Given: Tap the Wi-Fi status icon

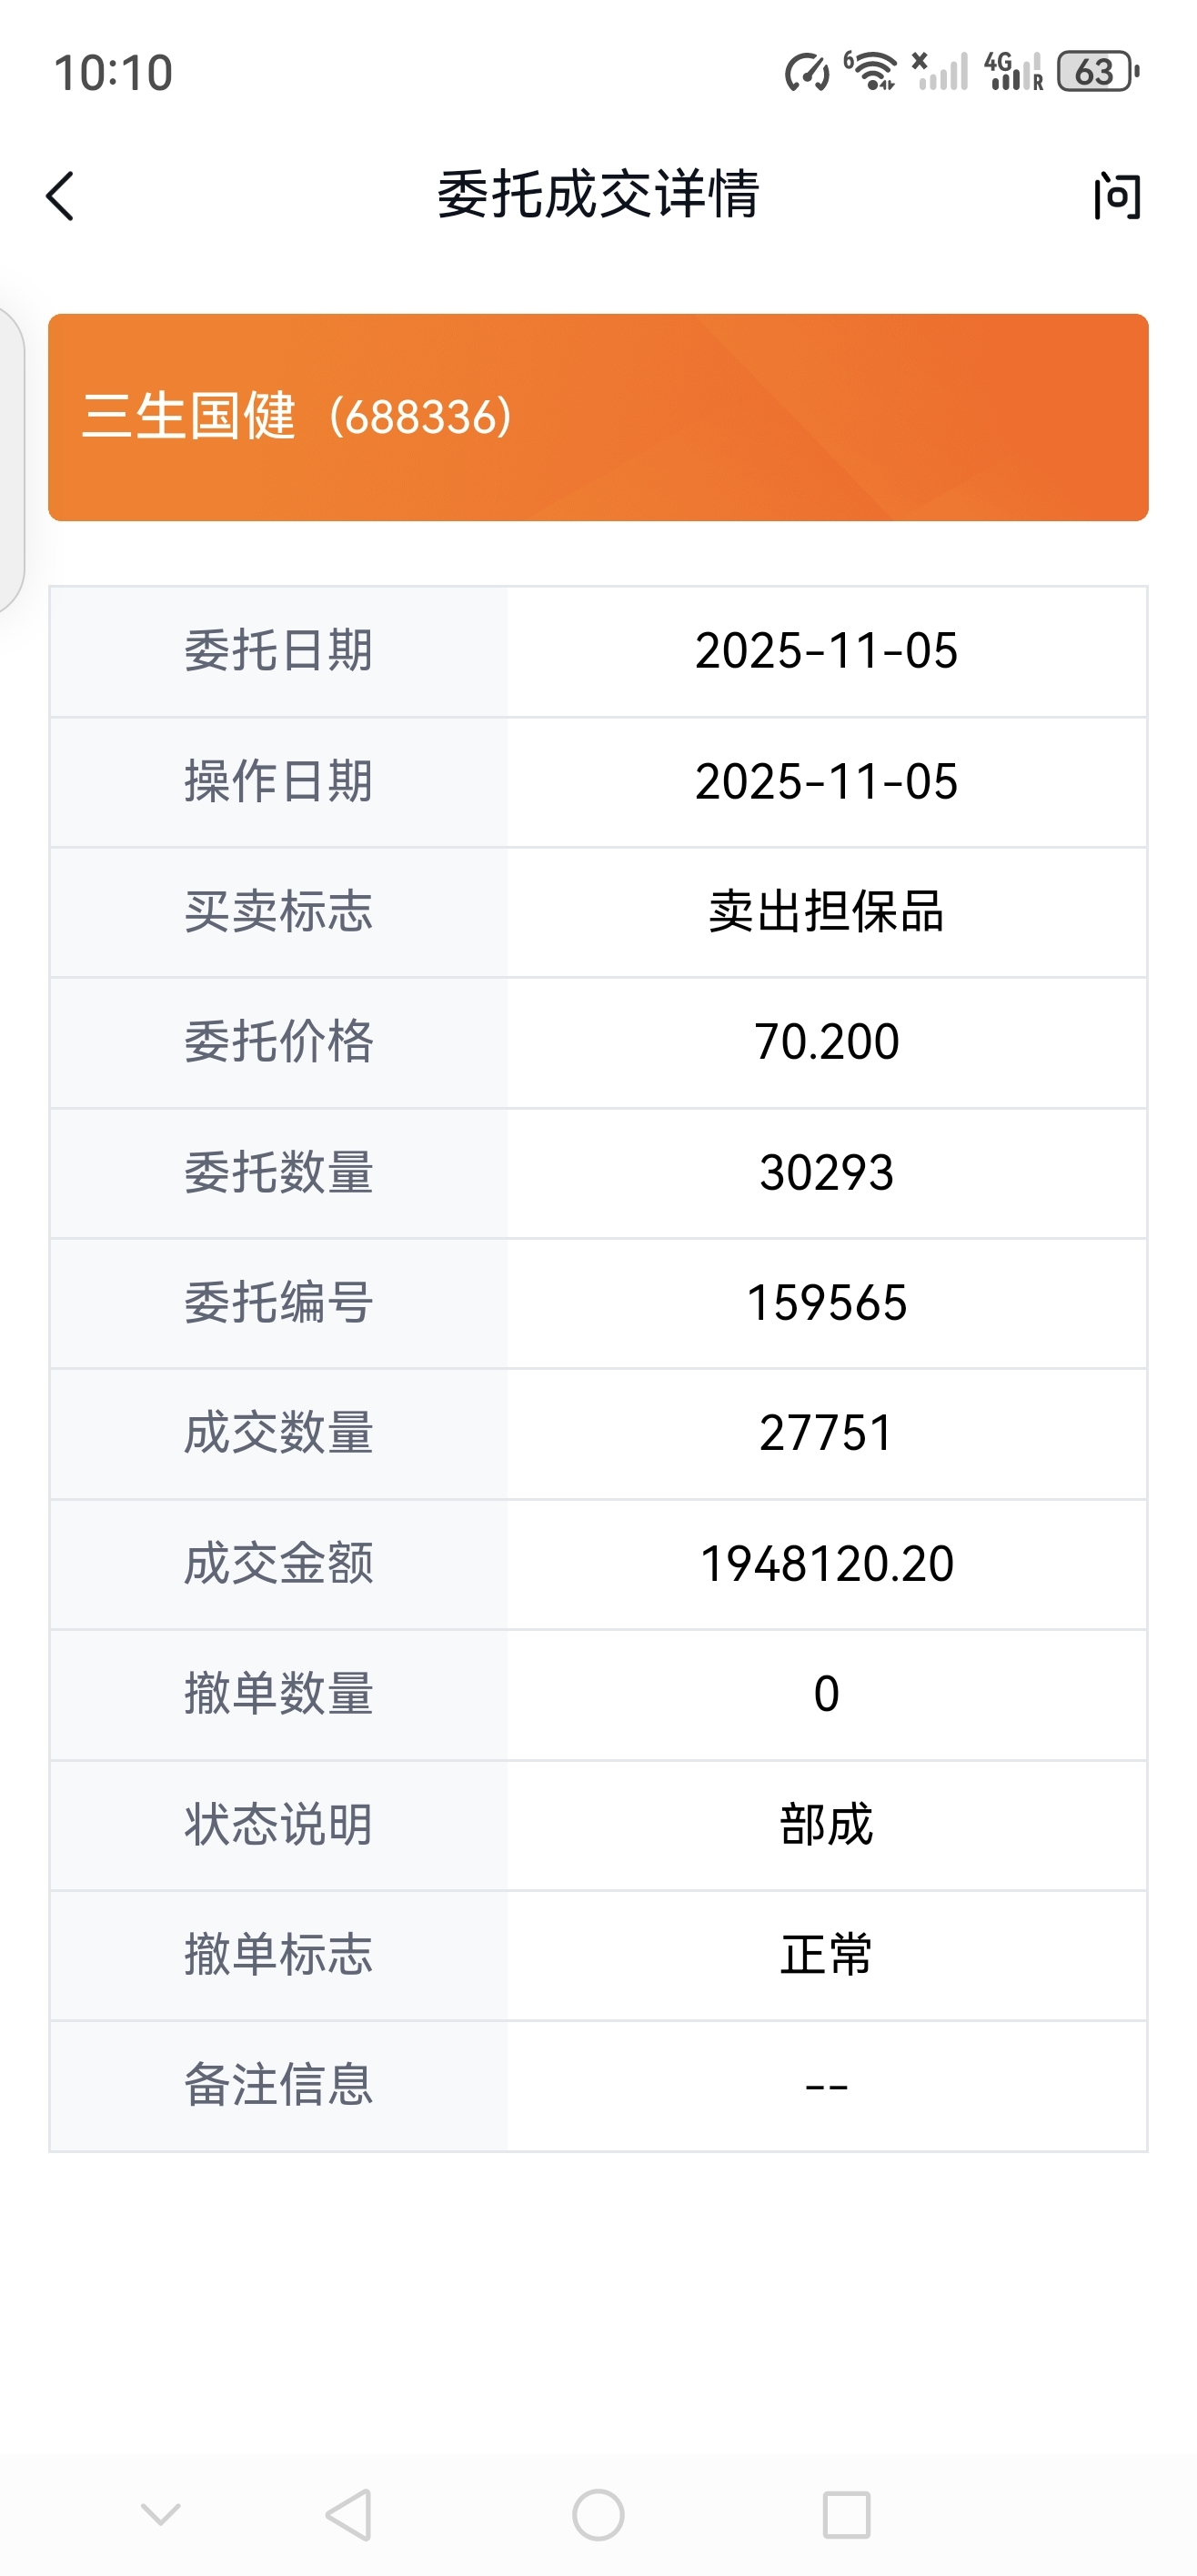Looking at the screenshot, I should pyautogui.click(x=870, y=72).
